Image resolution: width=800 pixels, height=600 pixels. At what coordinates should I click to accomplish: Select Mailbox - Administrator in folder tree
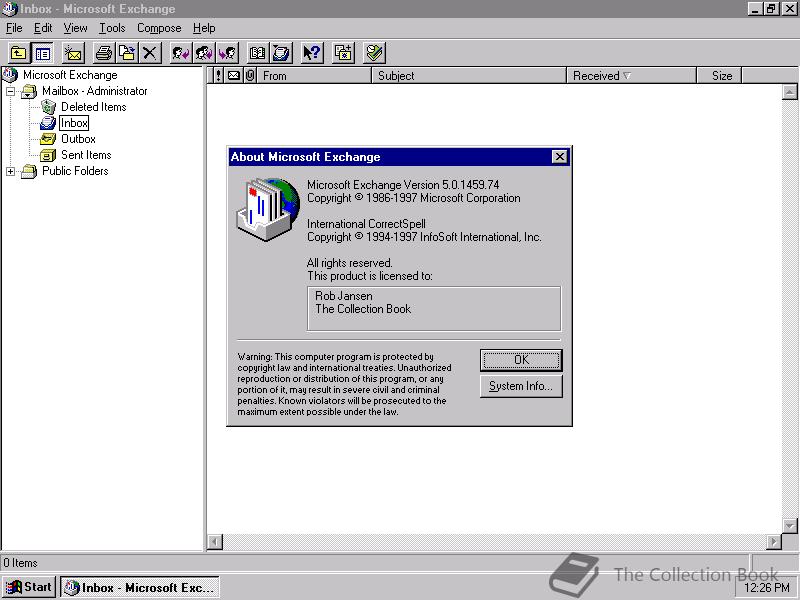point(94,91)
